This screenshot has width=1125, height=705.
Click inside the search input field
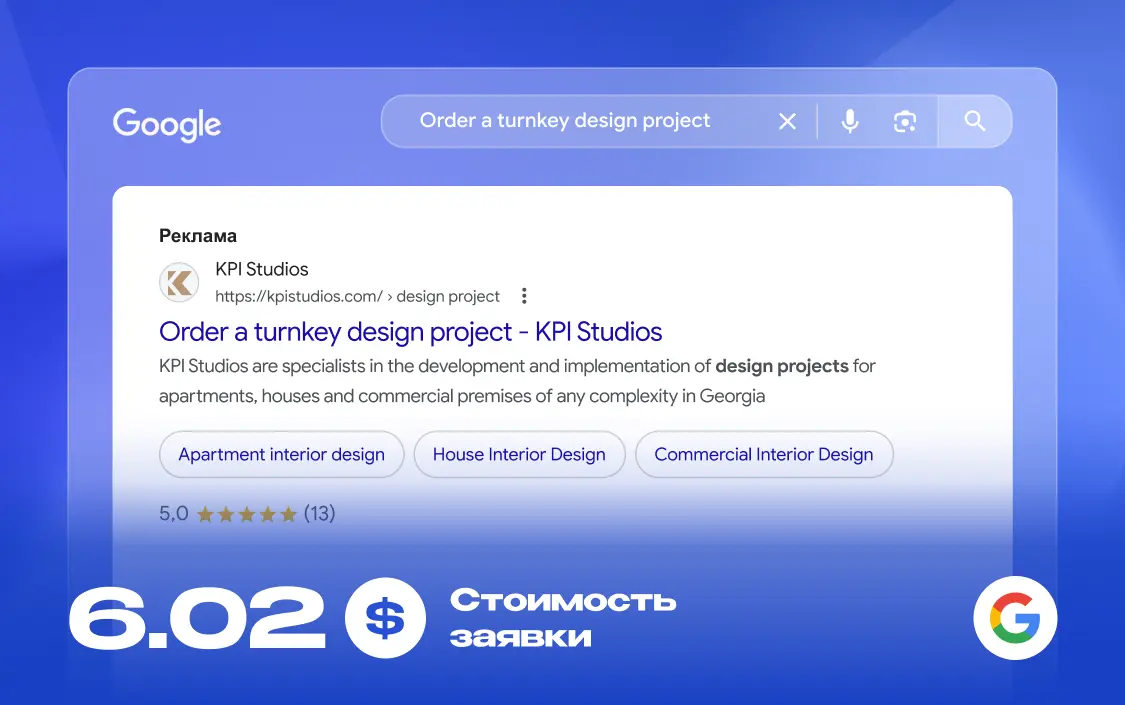565,120
